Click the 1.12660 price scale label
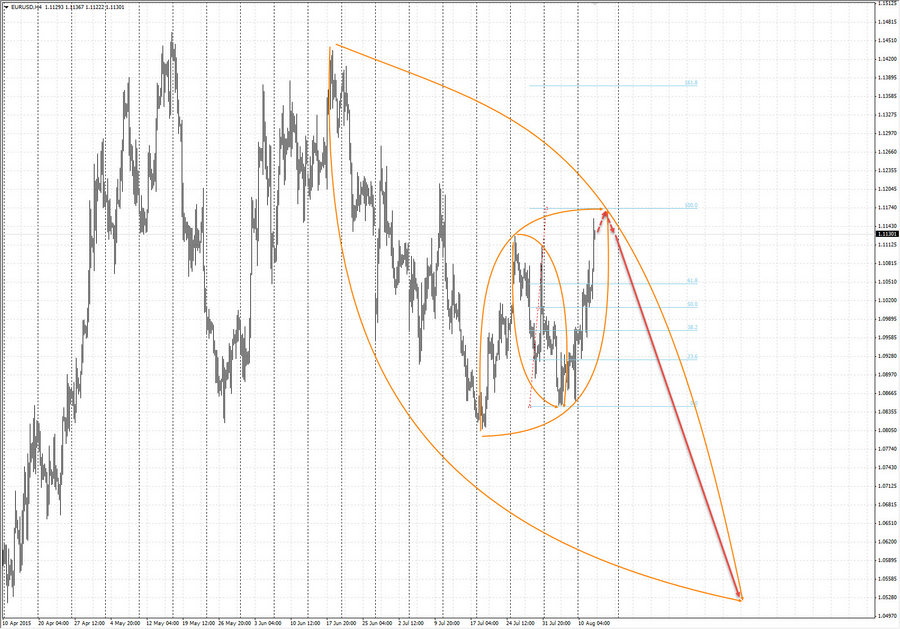This screenshot has height=629, width=900. (887, 152)
